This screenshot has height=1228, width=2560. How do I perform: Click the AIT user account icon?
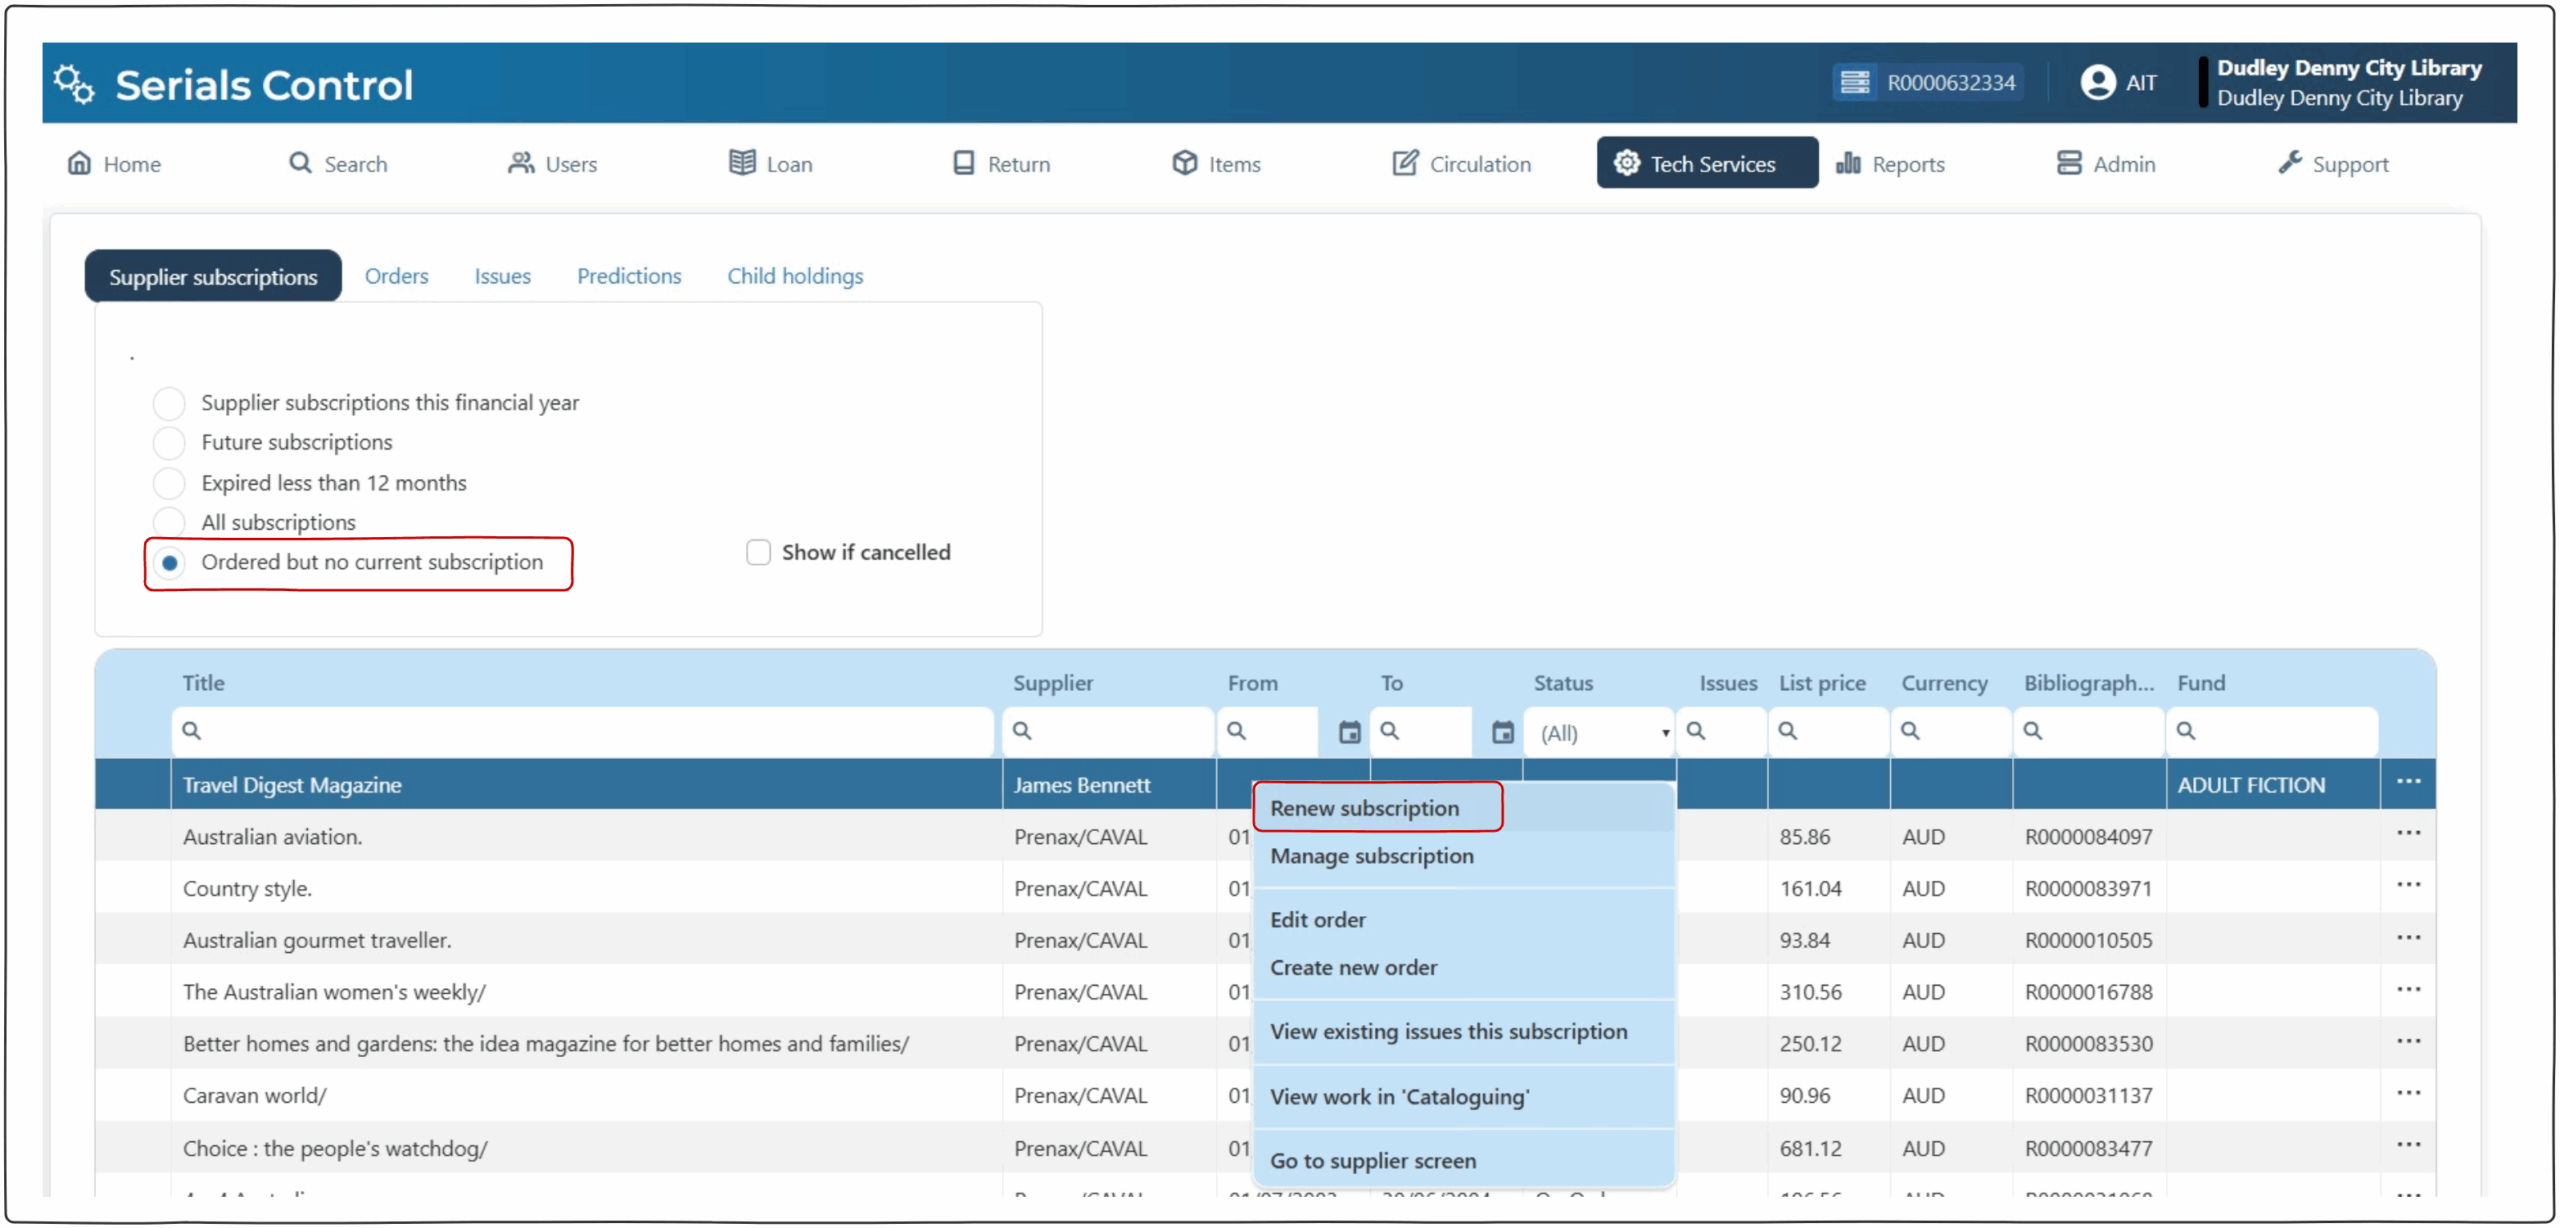(2097, 82)
